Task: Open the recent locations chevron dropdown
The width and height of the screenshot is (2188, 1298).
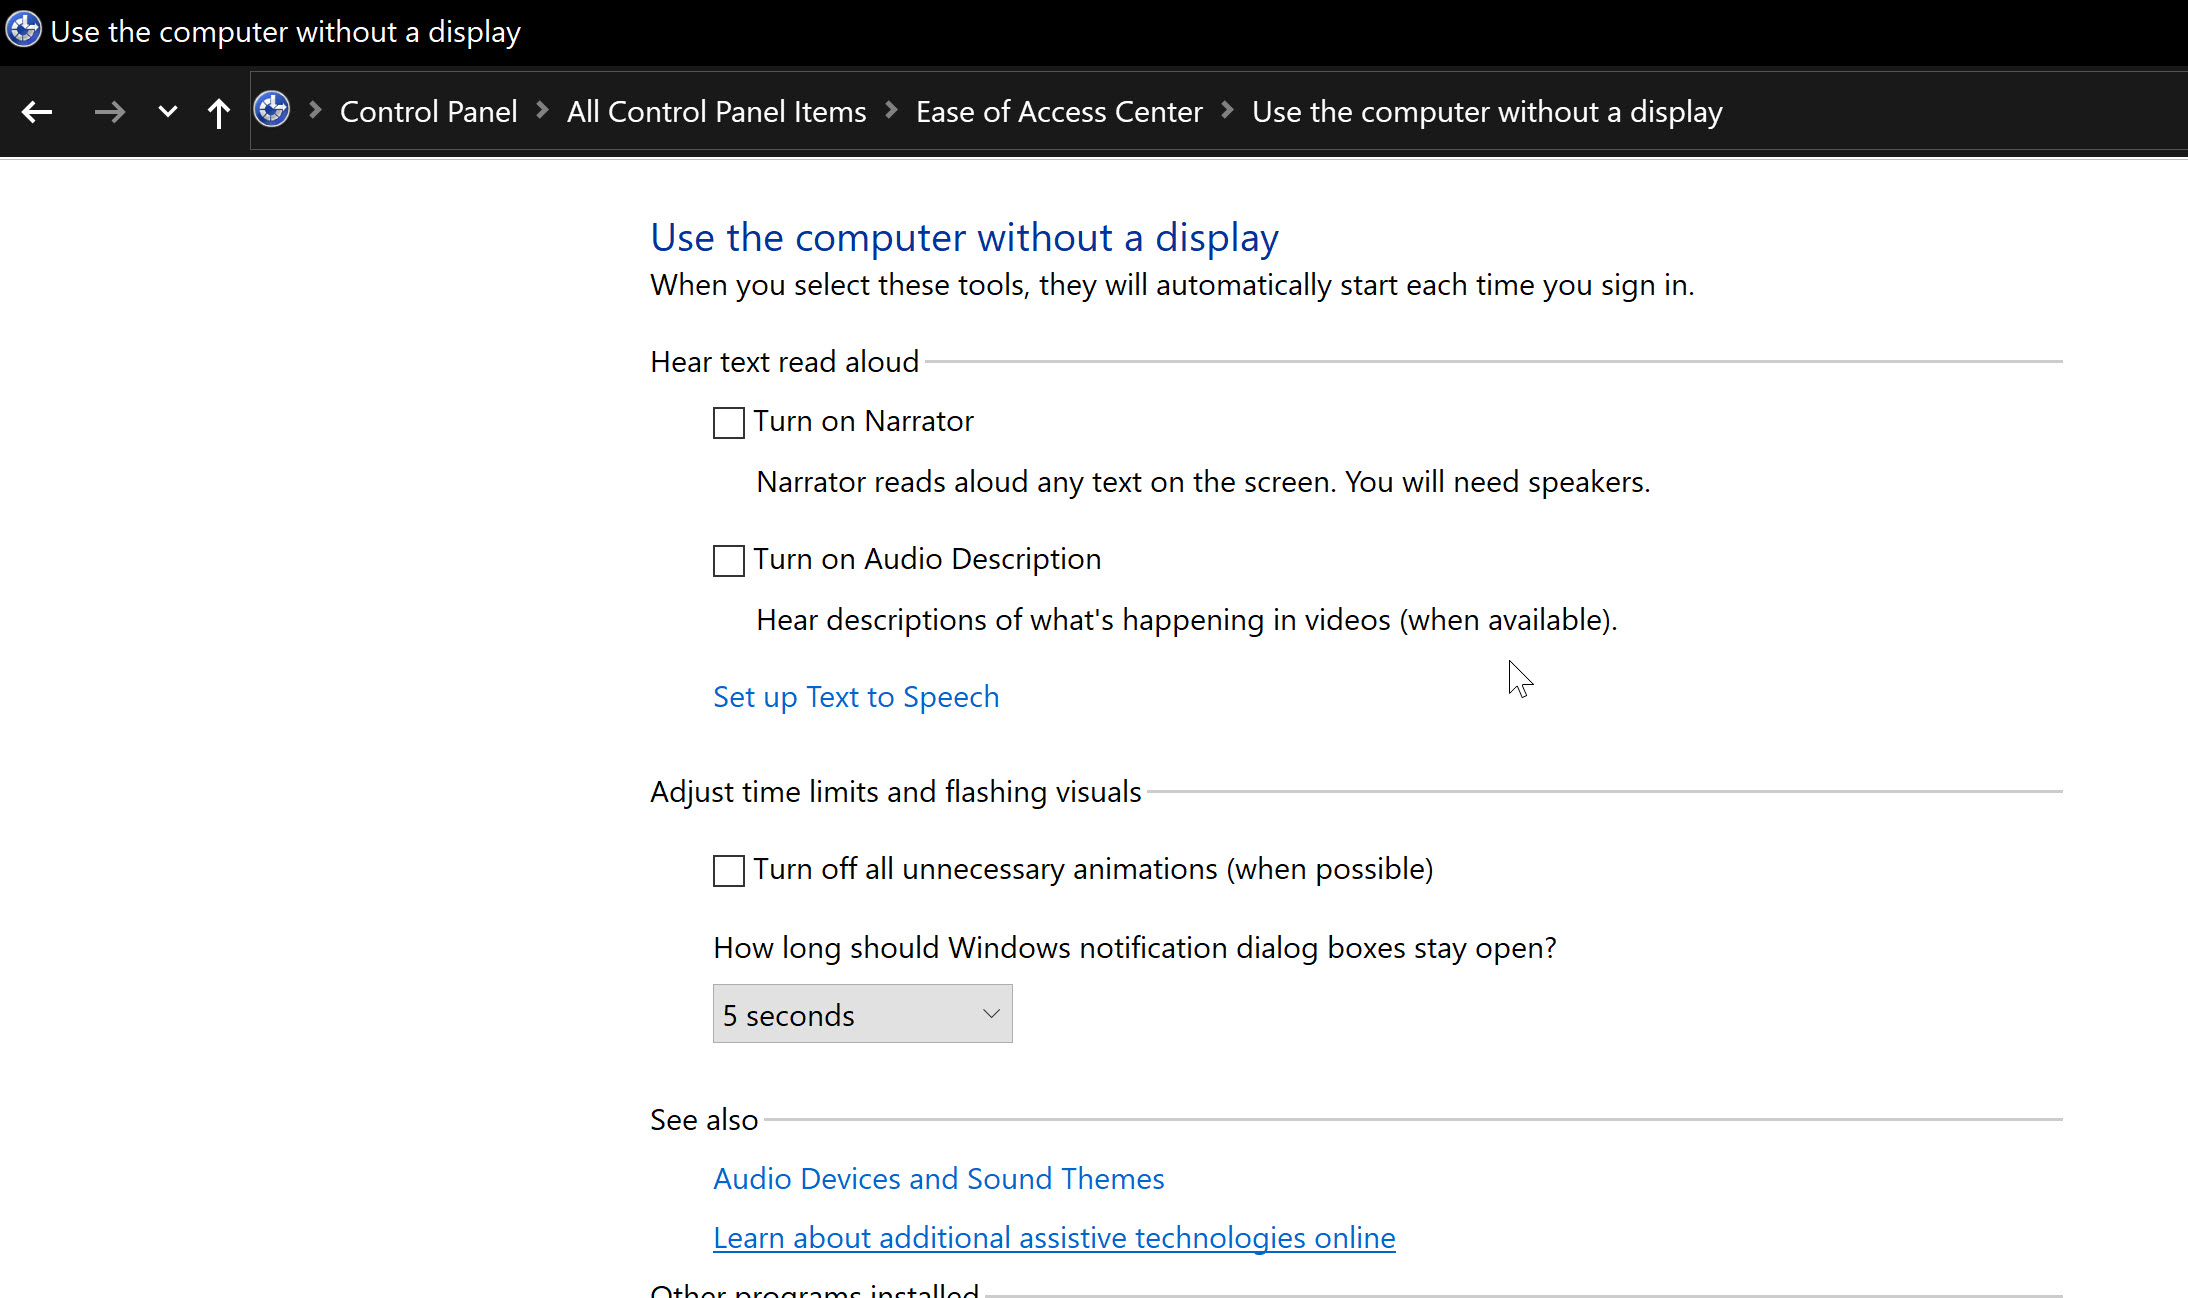Action: (x=168, y=112)
